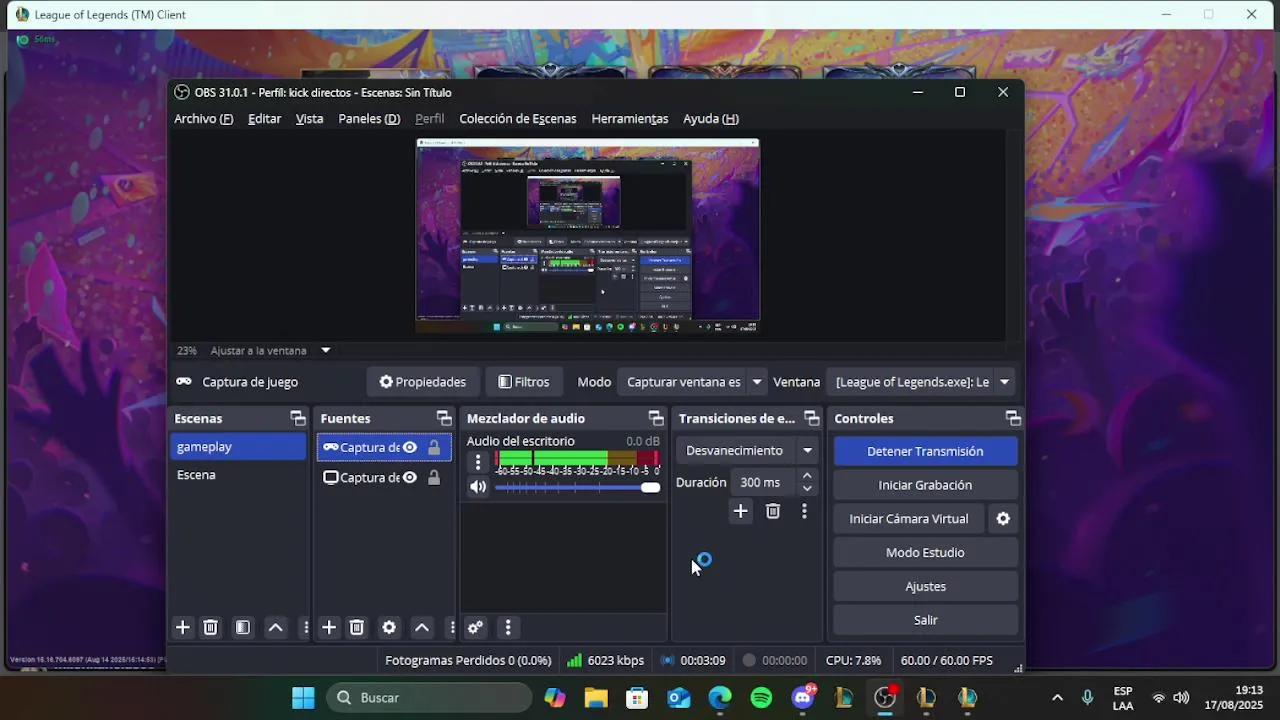Toggle visibility of second Captura de source

[409, 477]
